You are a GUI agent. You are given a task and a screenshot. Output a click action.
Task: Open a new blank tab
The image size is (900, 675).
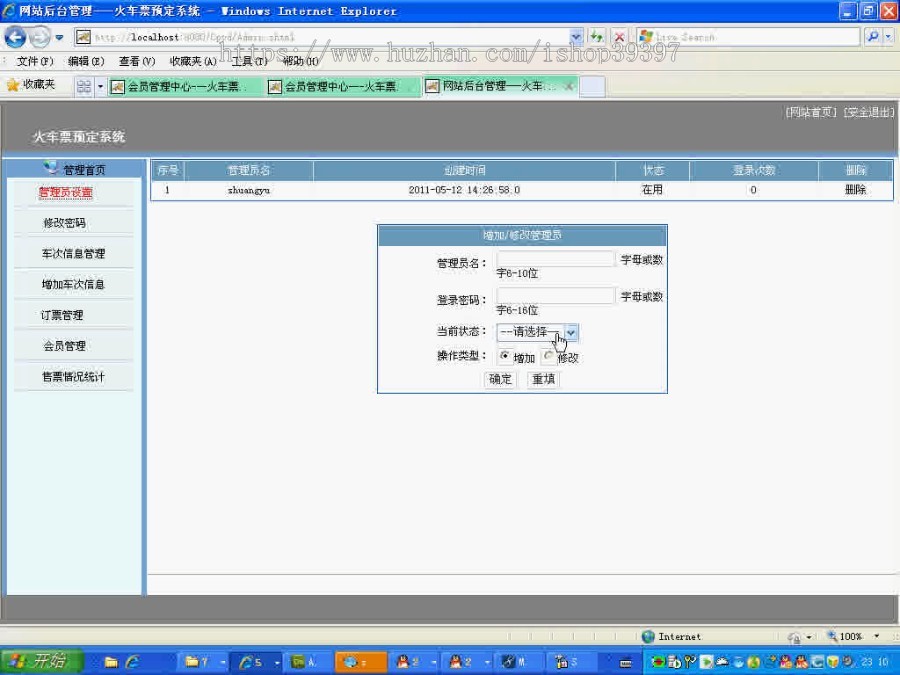[x=592, y=86]
